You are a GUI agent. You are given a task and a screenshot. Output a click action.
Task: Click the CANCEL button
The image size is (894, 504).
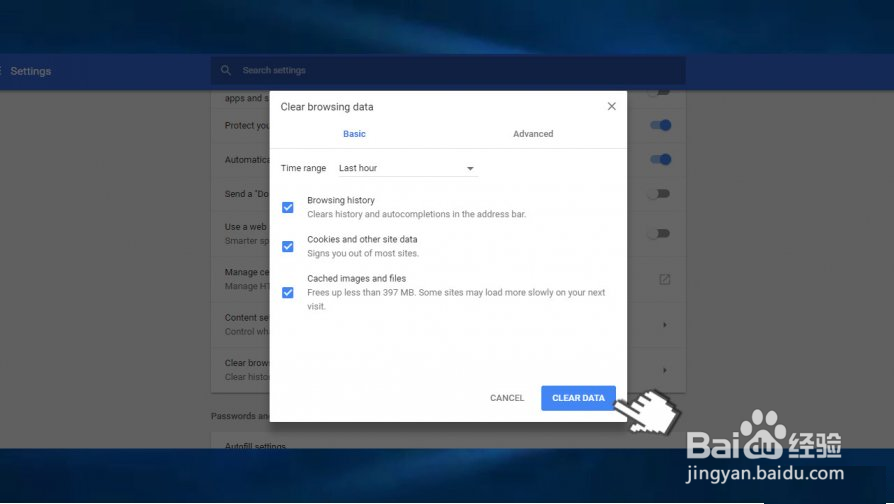coord(507,398)
